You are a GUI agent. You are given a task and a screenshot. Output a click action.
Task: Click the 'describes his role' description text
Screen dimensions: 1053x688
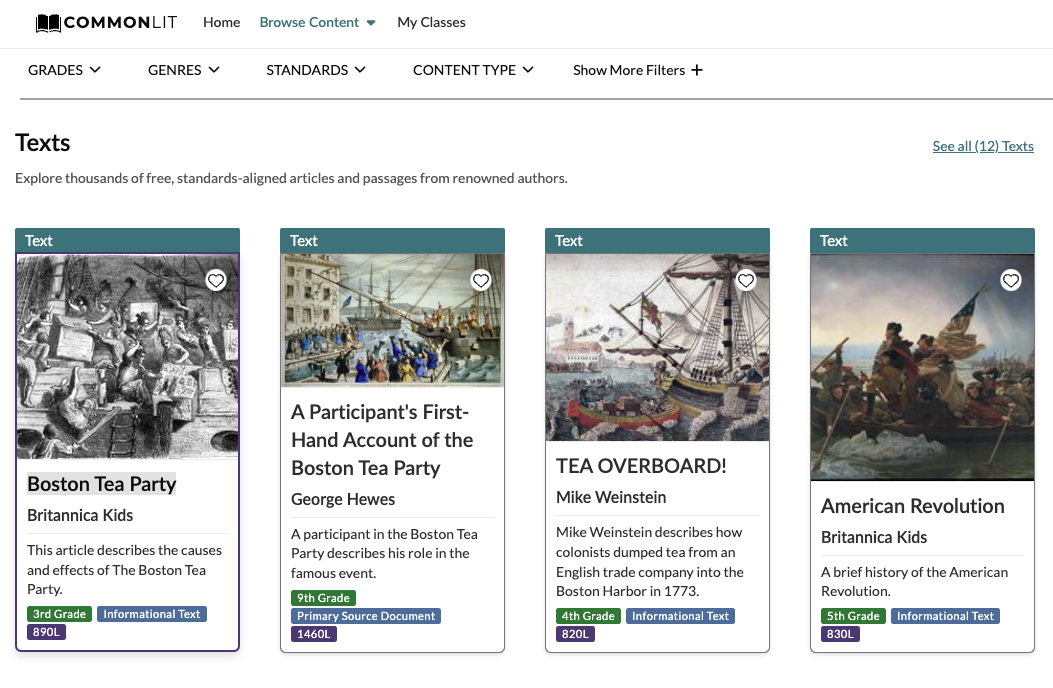[384, 554]
